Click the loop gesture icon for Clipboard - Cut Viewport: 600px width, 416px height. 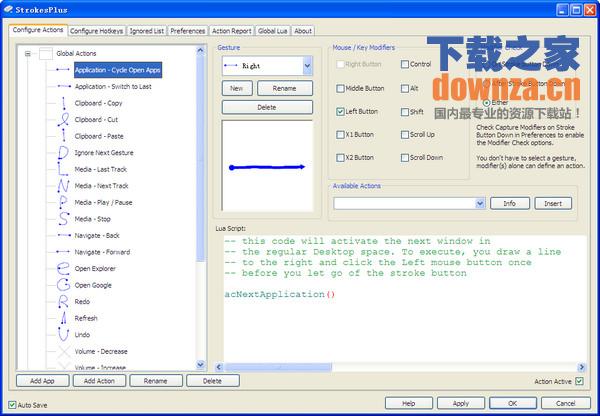pos(64,119)
